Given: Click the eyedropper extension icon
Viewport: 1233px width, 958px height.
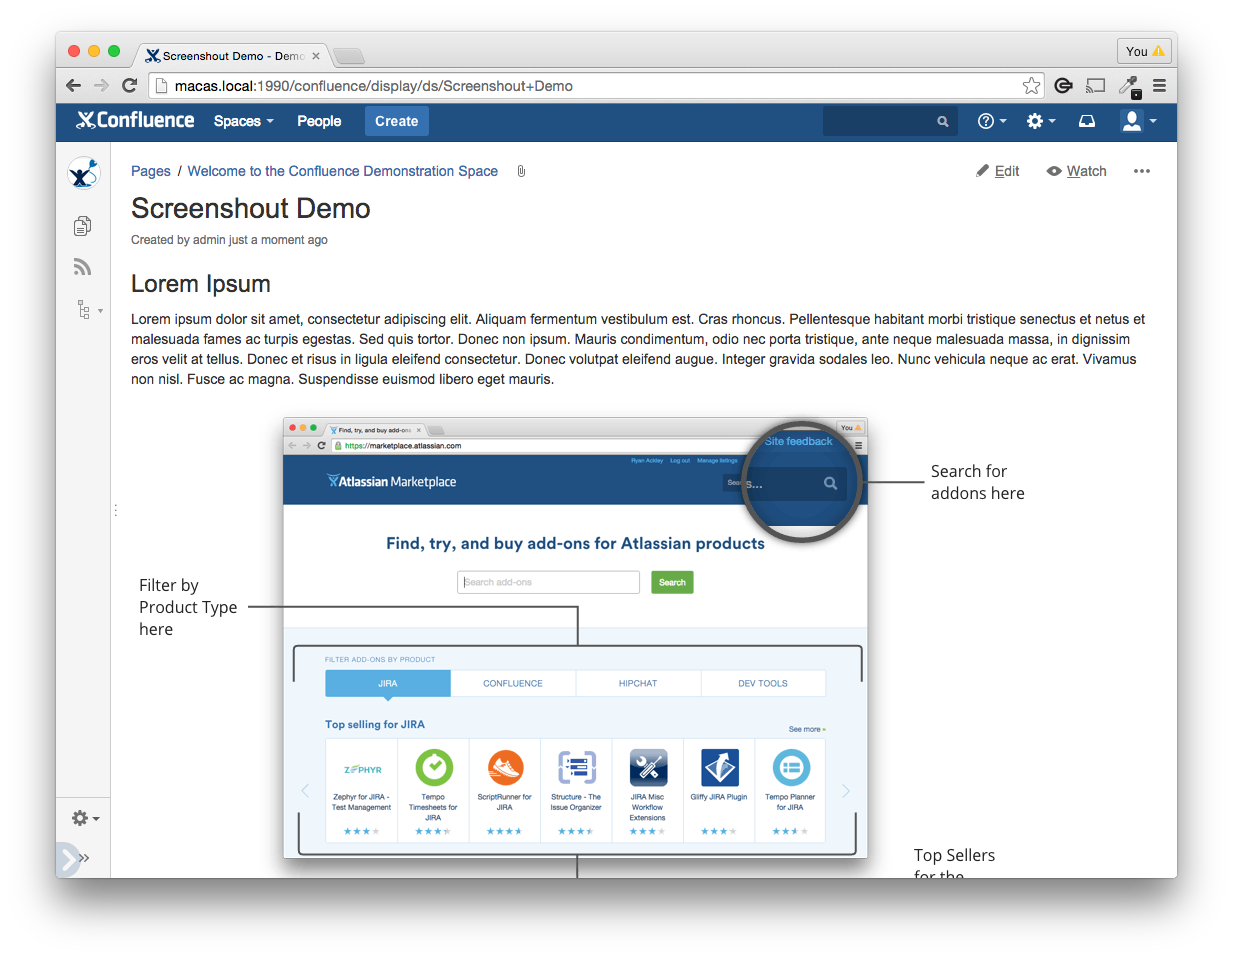Looking at the screenshot, I should point(1129,86).
